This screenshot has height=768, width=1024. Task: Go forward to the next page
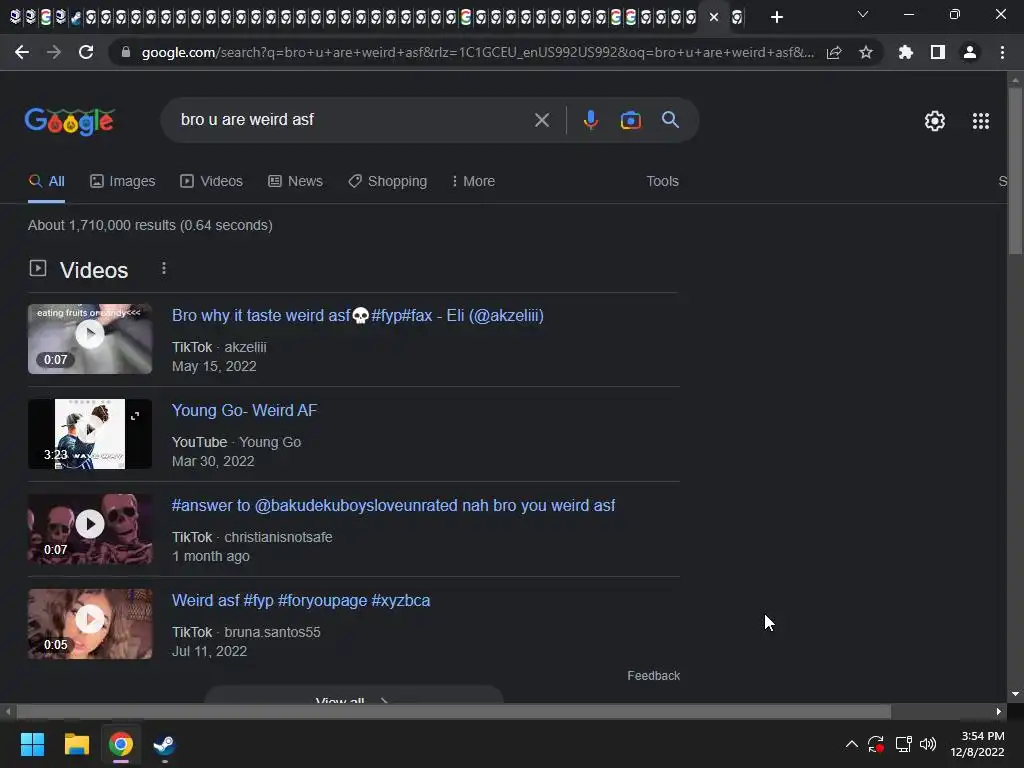(54, 52)
